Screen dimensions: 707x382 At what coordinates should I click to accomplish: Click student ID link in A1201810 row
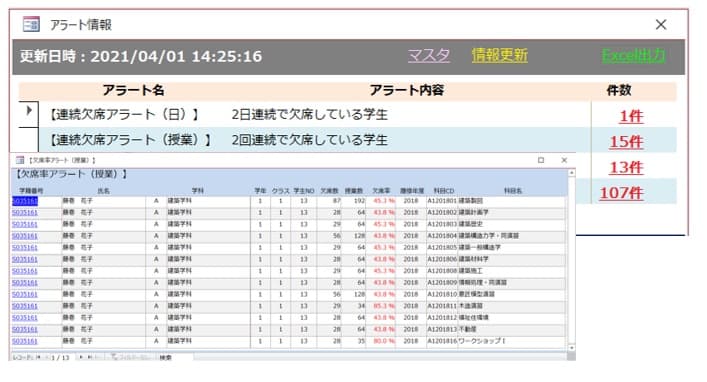(x=25, y=295)
